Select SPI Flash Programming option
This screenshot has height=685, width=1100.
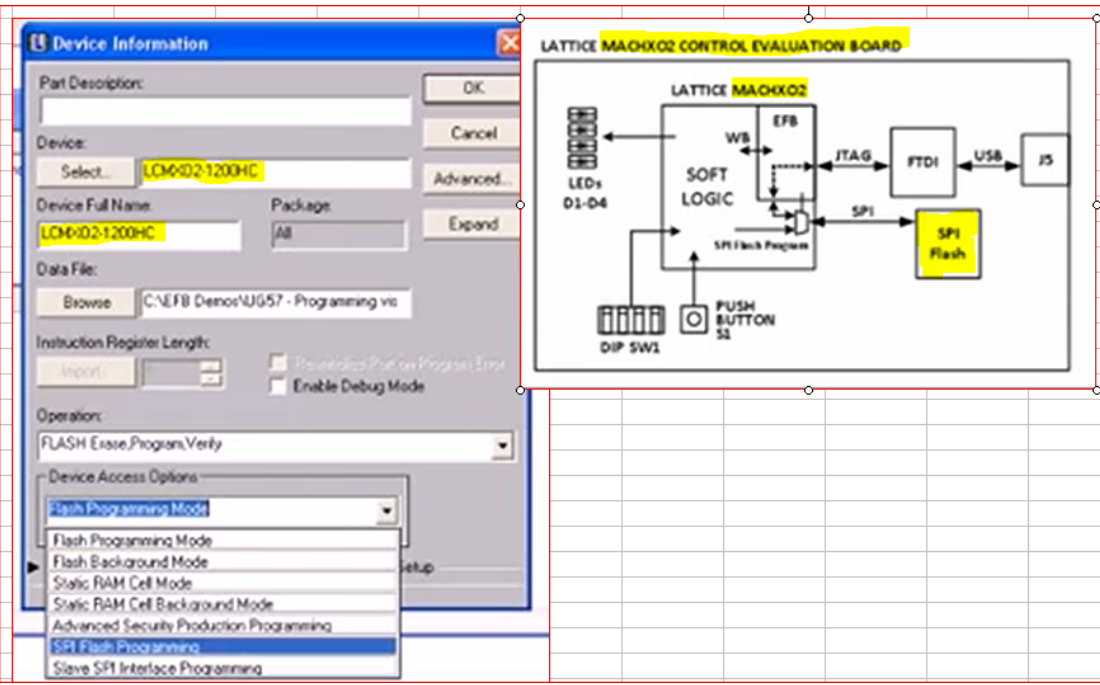[x=223, y=646]
